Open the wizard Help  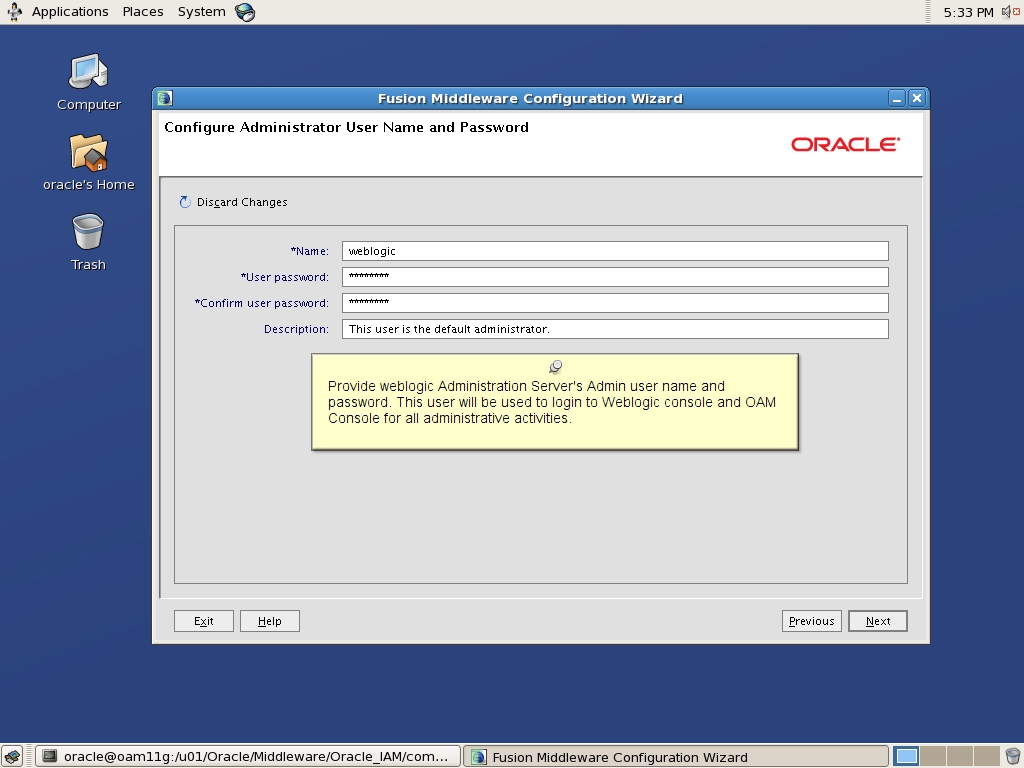[x=269, y=620]
